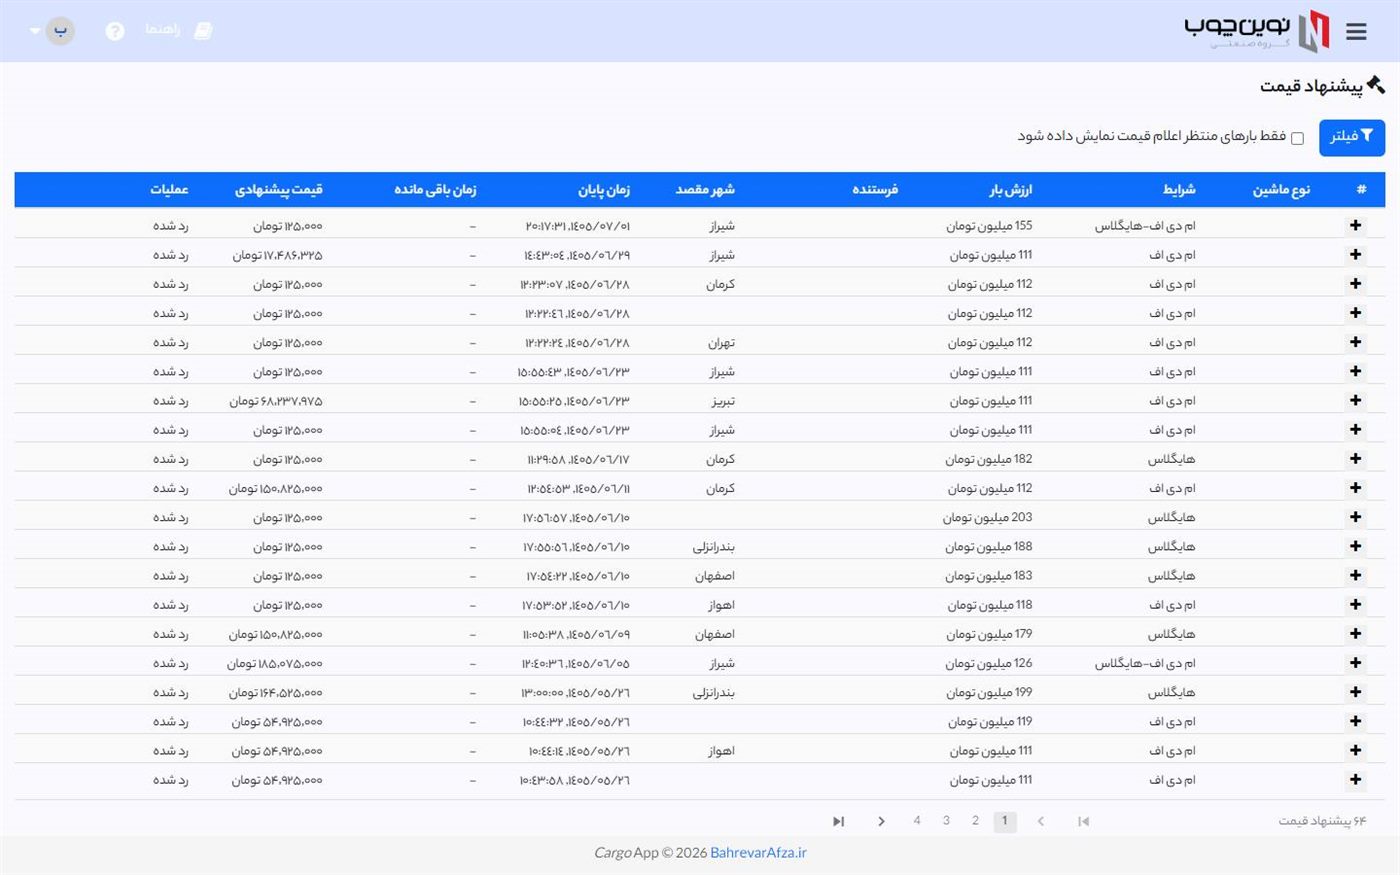Expand the row with 199 میلیون تومان
The width and height of the screenshot is (1400, 875).
1355,692
